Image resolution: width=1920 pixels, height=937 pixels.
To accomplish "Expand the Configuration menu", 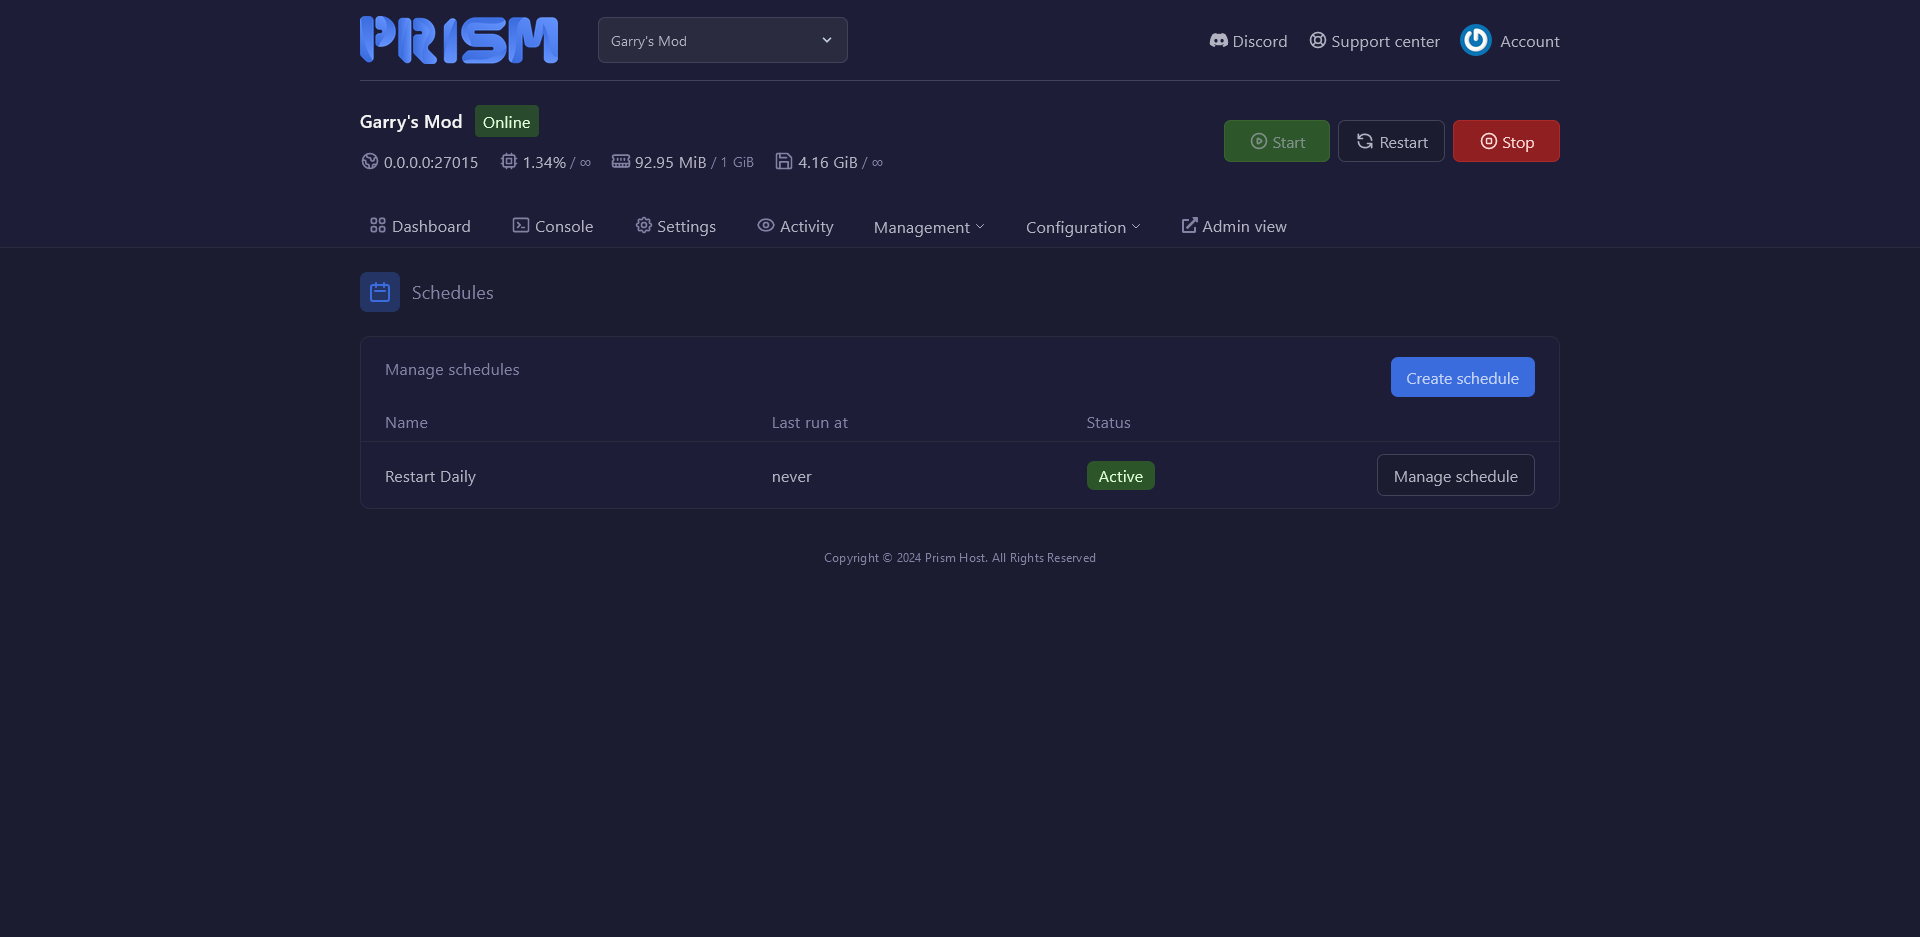I will [x=1082, y=227].
